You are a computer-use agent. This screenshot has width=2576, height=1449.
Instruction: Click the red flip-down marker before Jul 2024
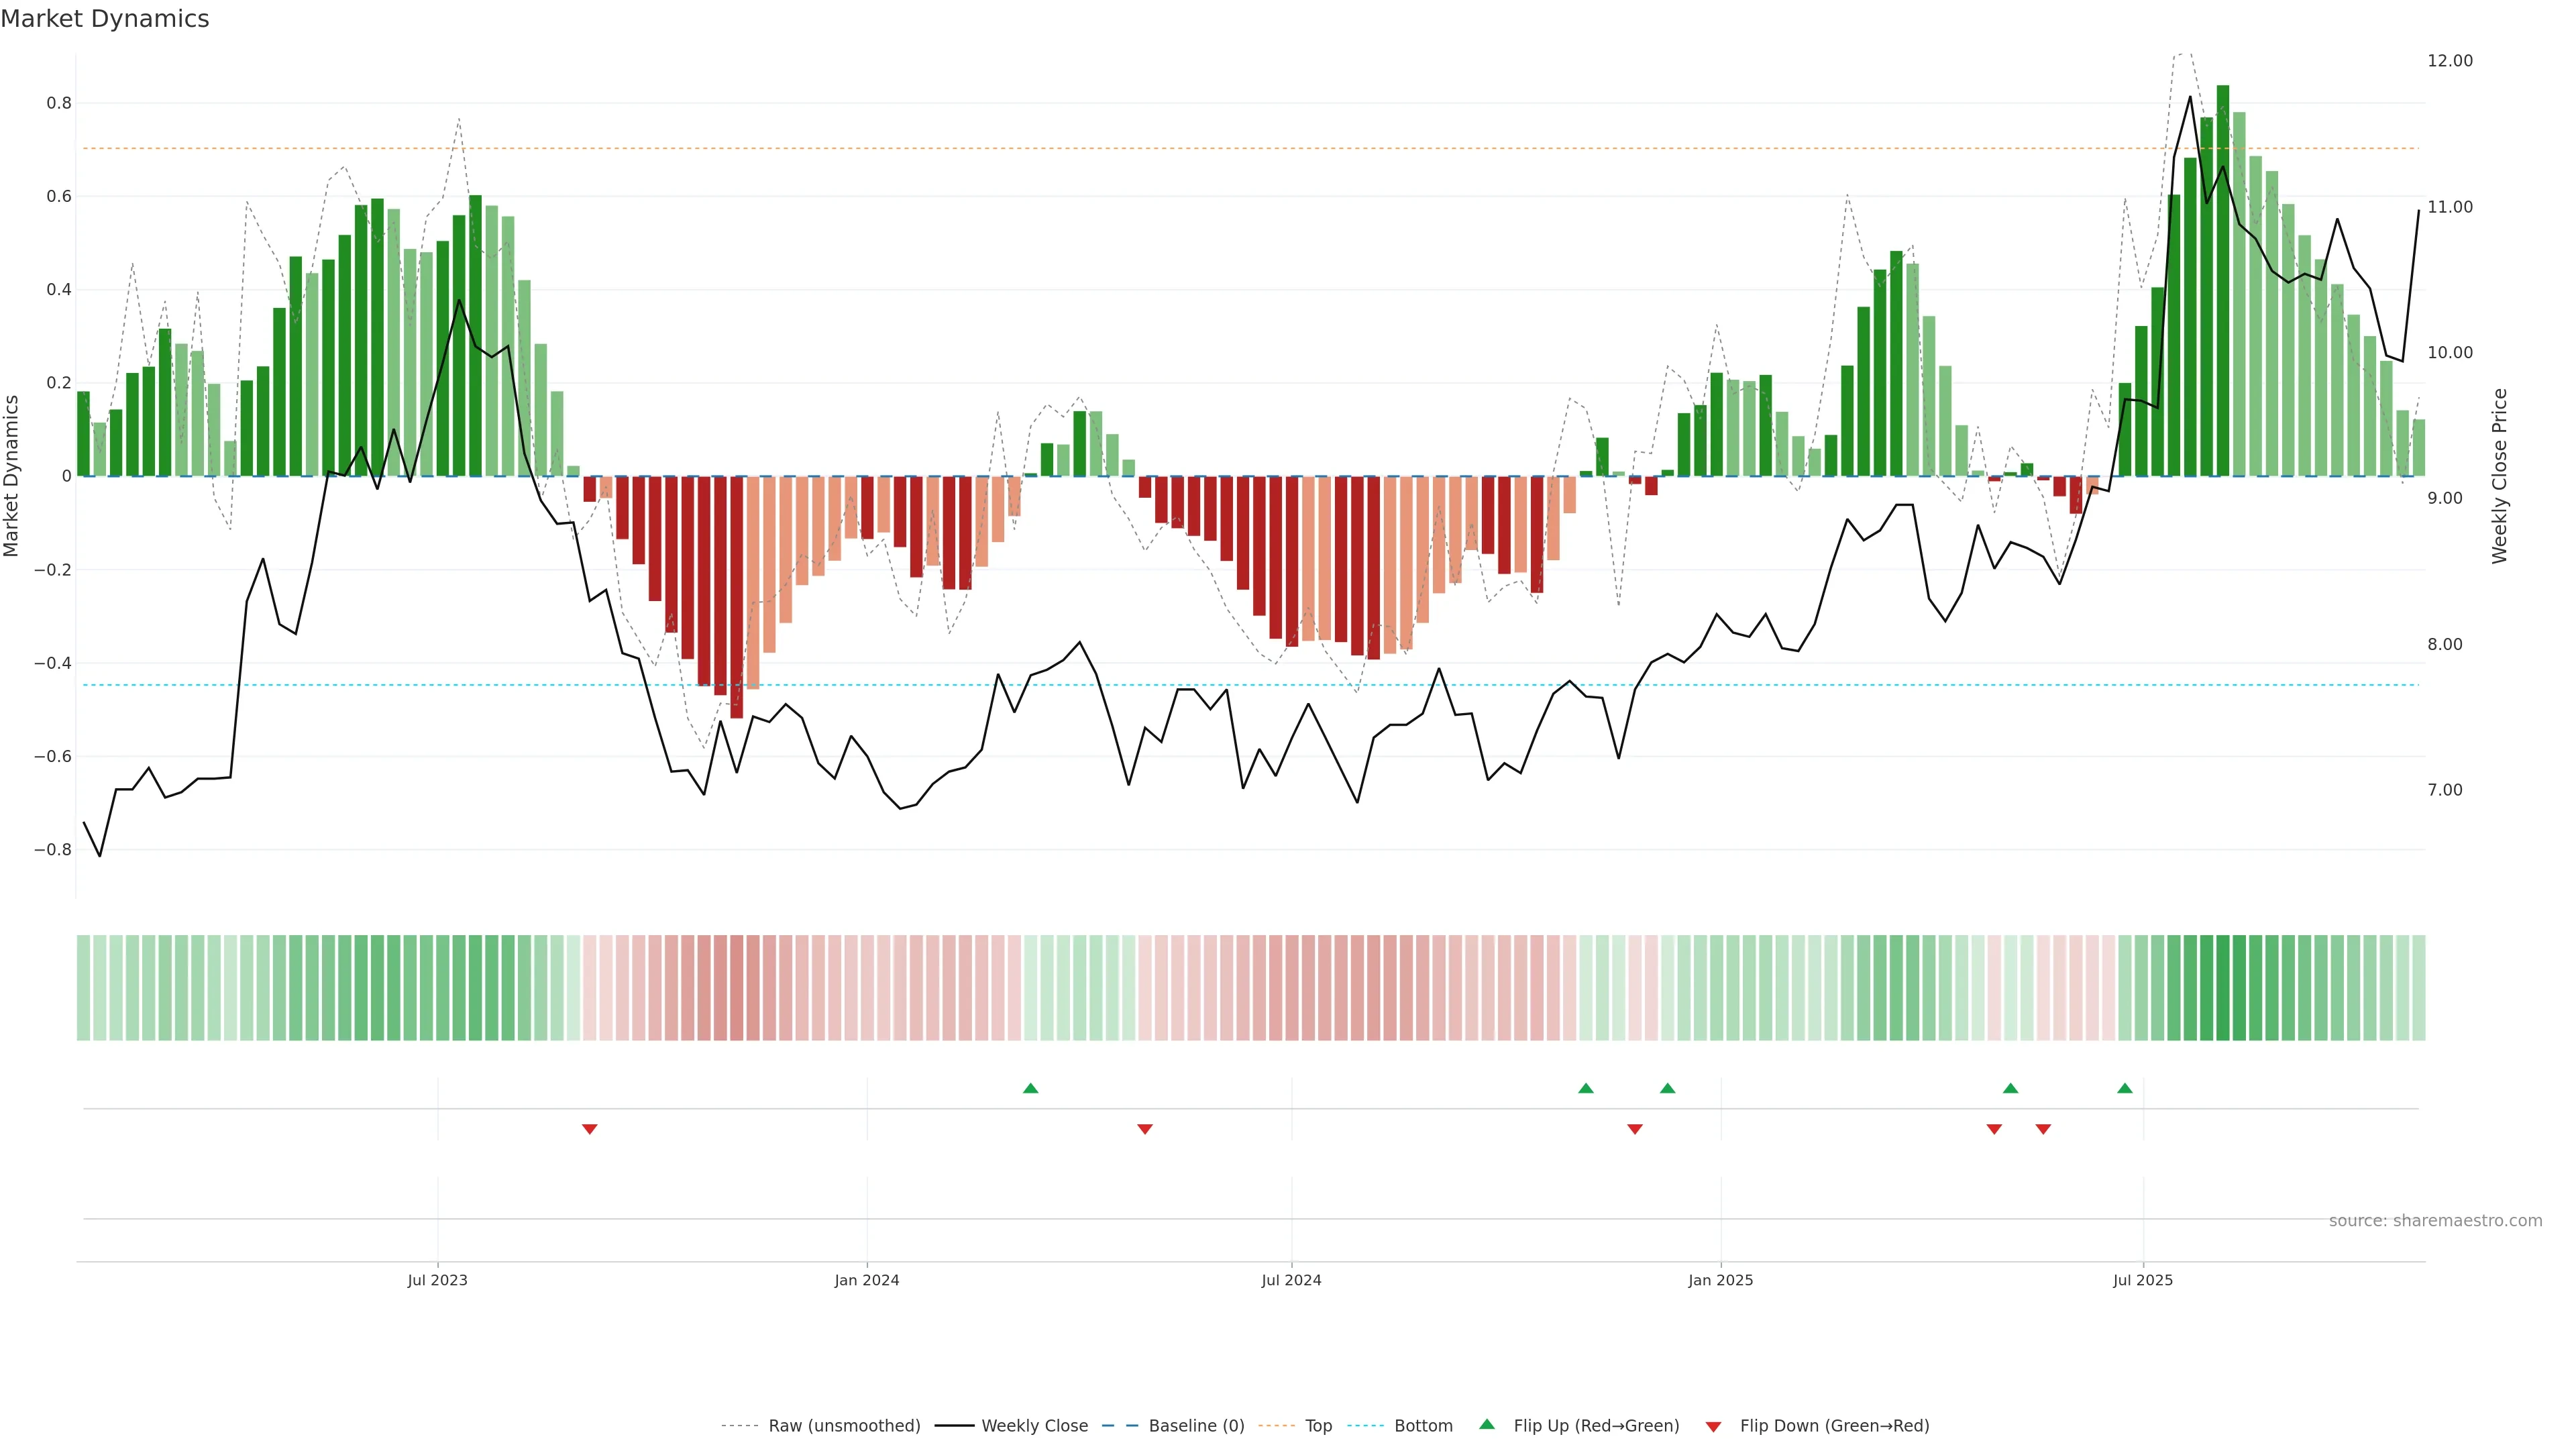(1145, 1129)
